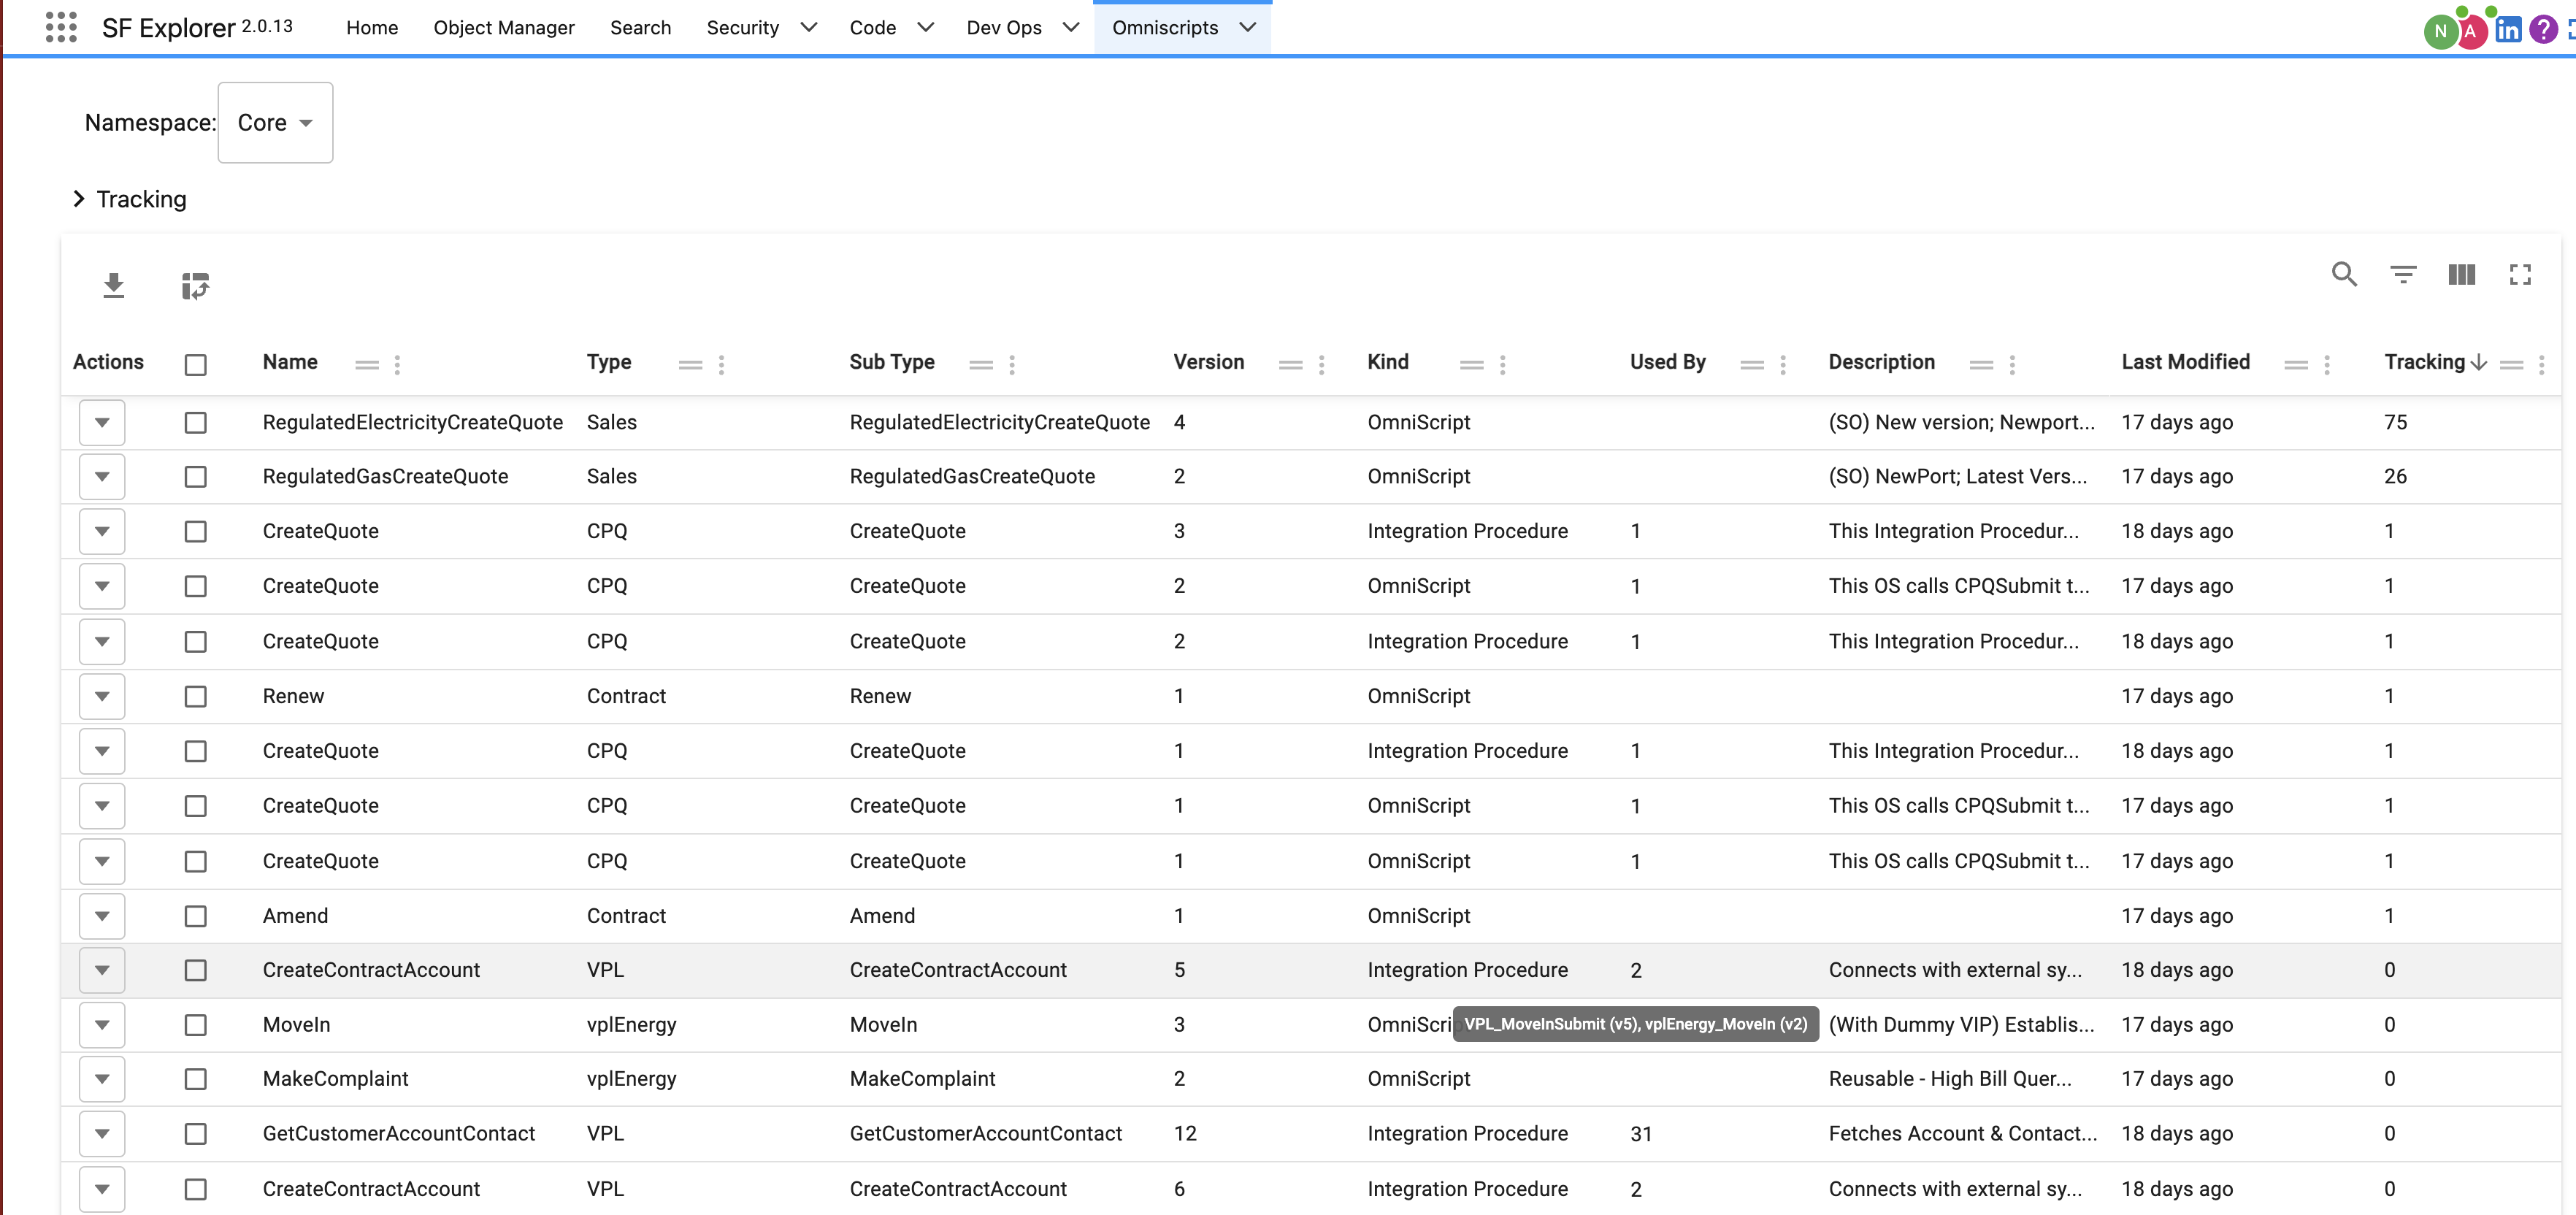Open actions dropdown for RegulatedElectricityCreateQuote row

pyautogui.click(x=102, y=422)
